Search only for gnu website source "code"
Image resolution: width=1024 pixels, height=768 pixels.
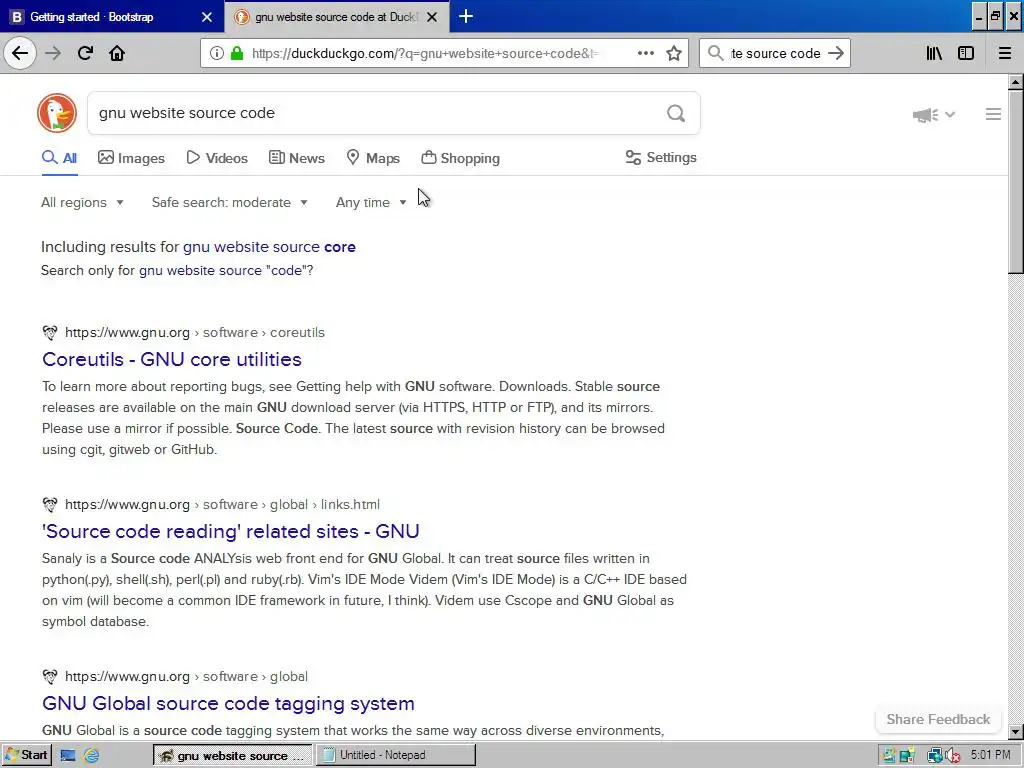226,270
